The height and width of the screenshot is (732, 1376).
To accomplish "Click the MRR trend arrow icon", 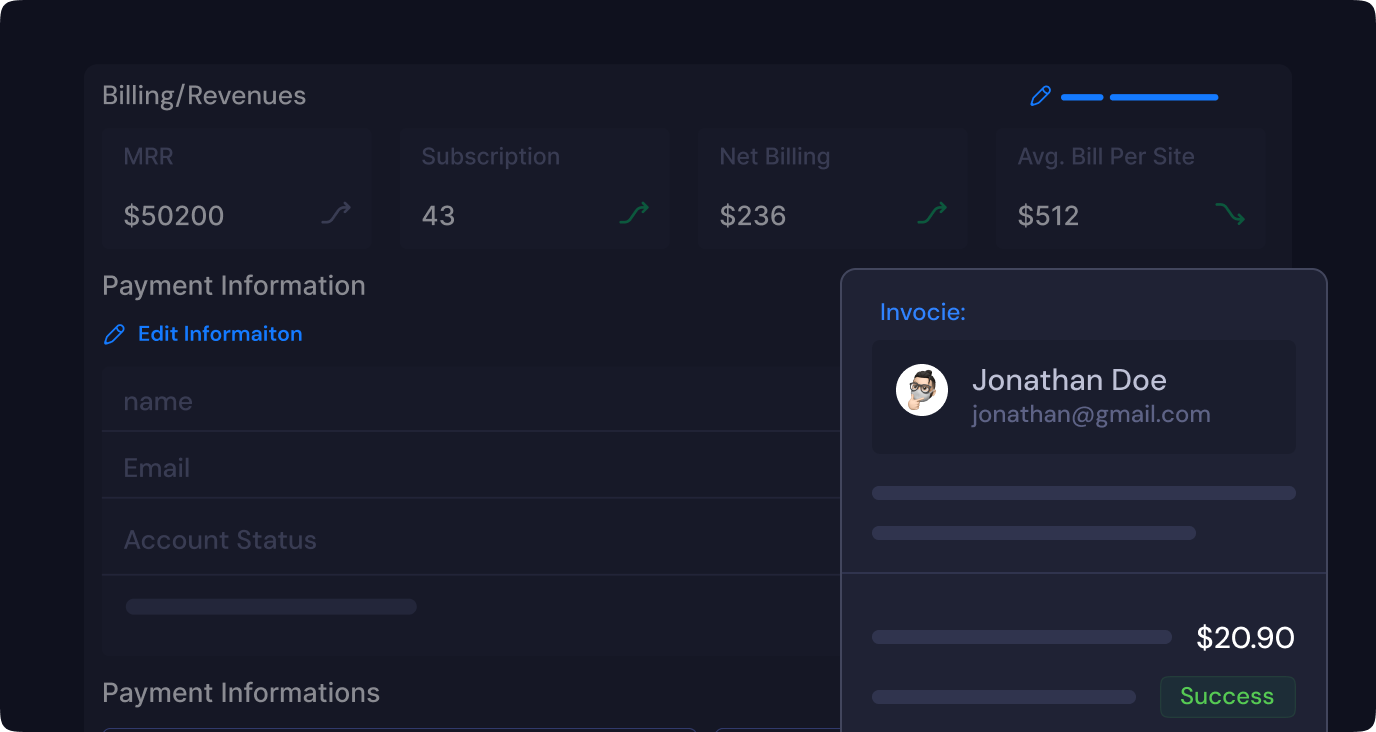I will pyautogui.click(x=336, y=213).
